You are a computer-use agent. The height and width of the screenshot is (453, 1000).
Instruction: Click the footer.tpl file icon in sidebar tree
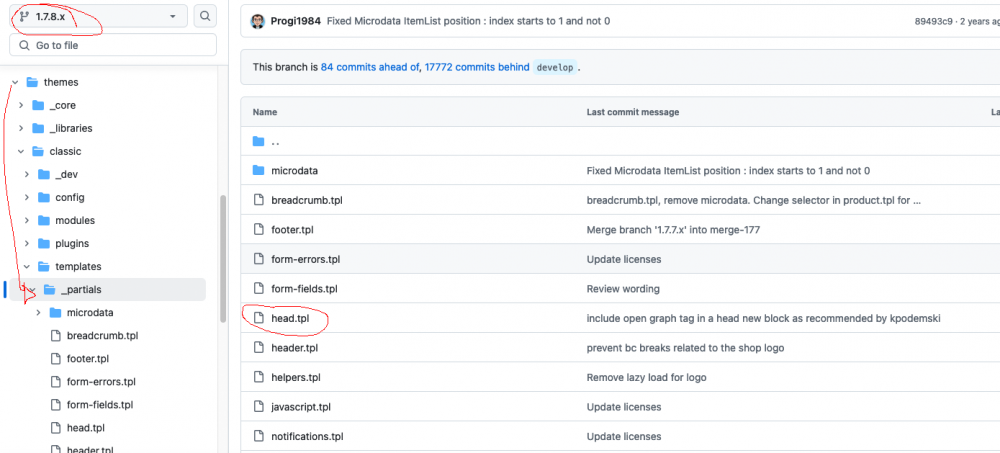tap(56, 358)
